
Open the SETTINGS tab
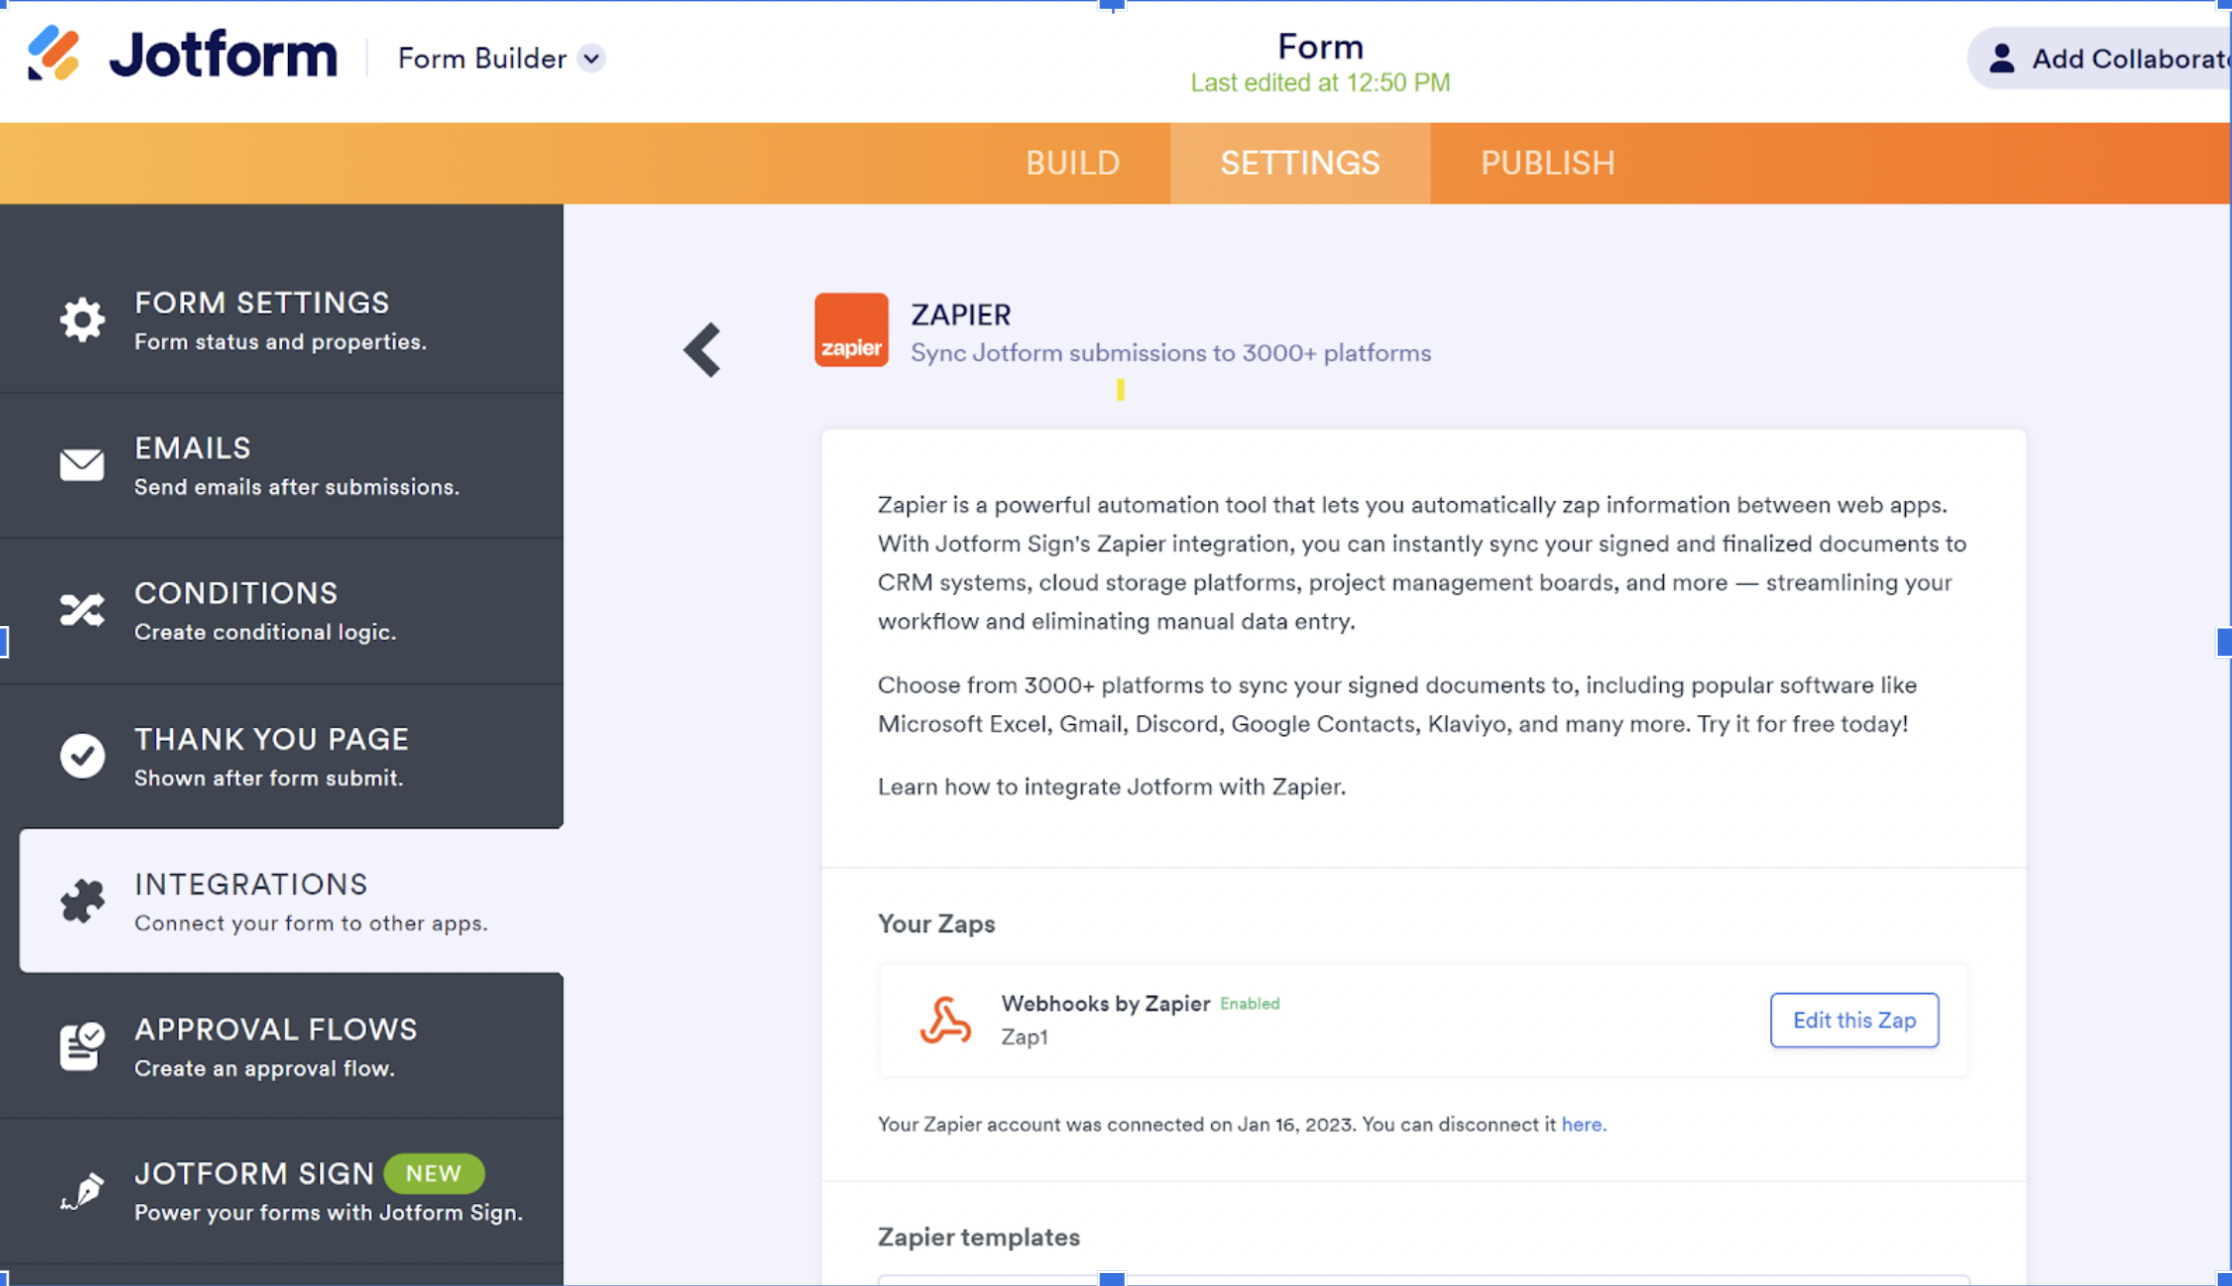1299,163
